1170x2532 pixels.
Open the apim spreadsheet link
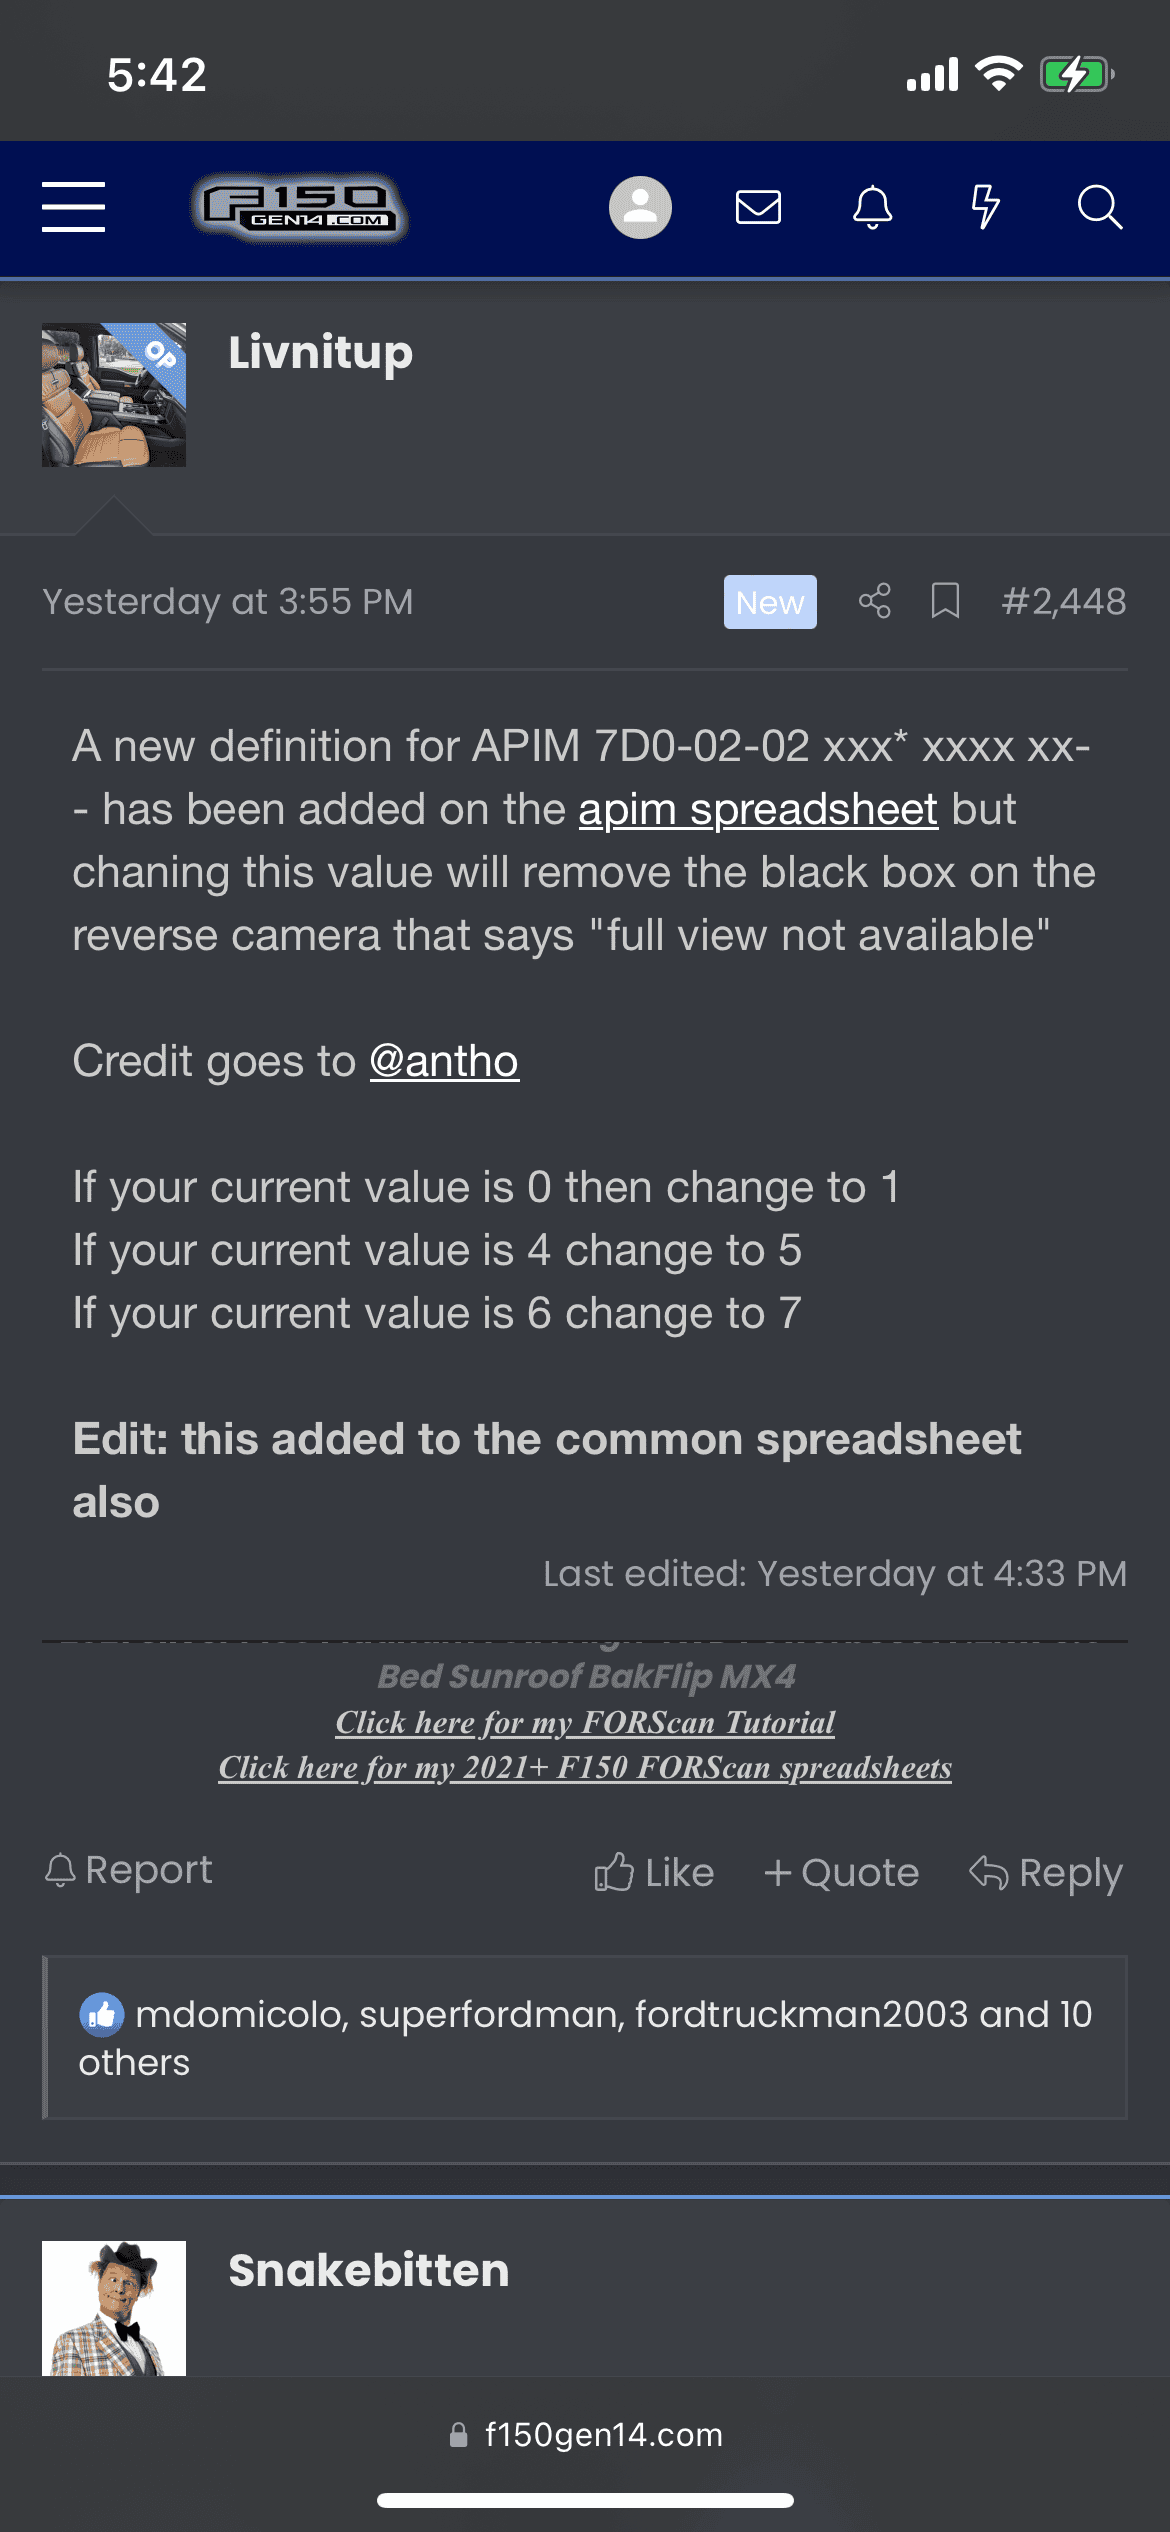(x=758, y=809)
